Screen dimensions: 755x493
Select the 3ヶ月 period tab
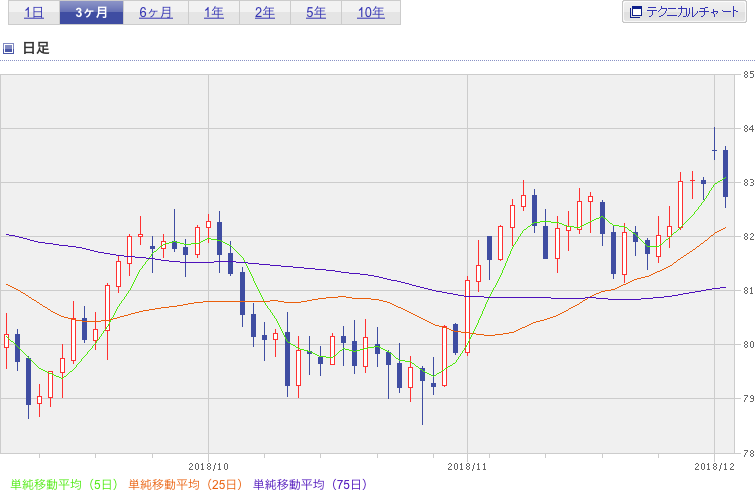coord(91,13)
